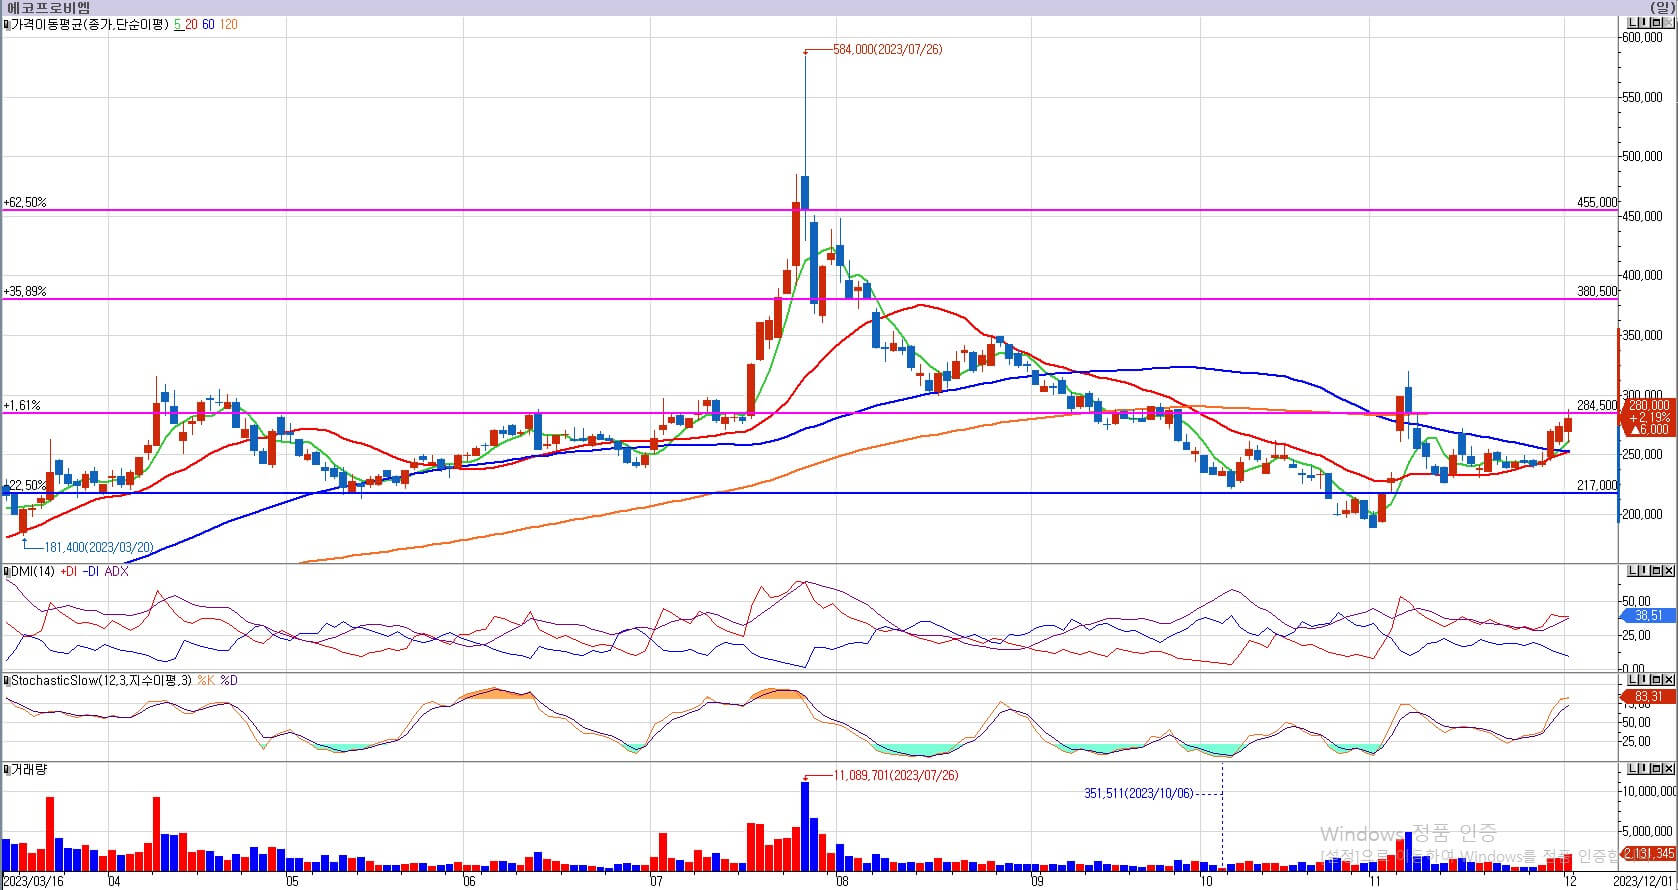The width and height of the screenshot is (1678, 890).
Task: Click the vertical bar icon in StochasticSlow panel
Action: (1644, 679)
